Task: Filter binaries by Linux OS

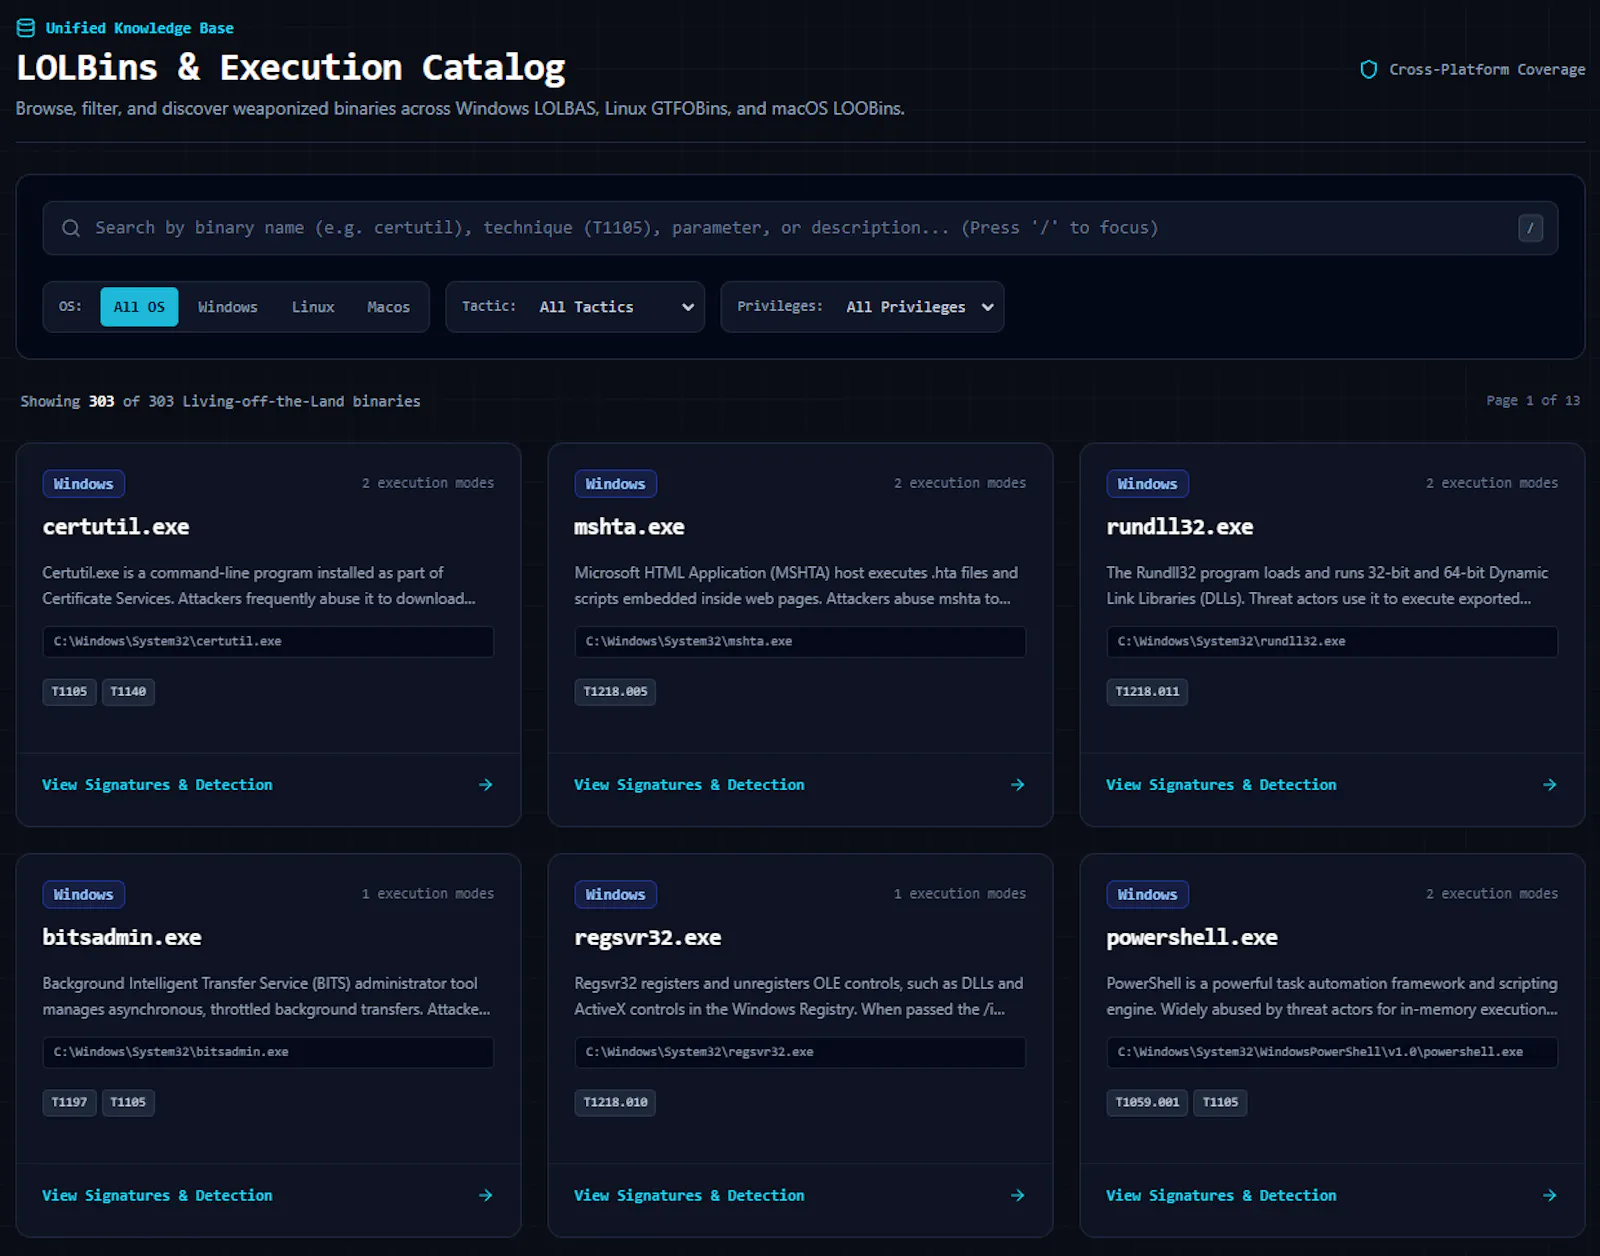Action: [x=313, y=307]
